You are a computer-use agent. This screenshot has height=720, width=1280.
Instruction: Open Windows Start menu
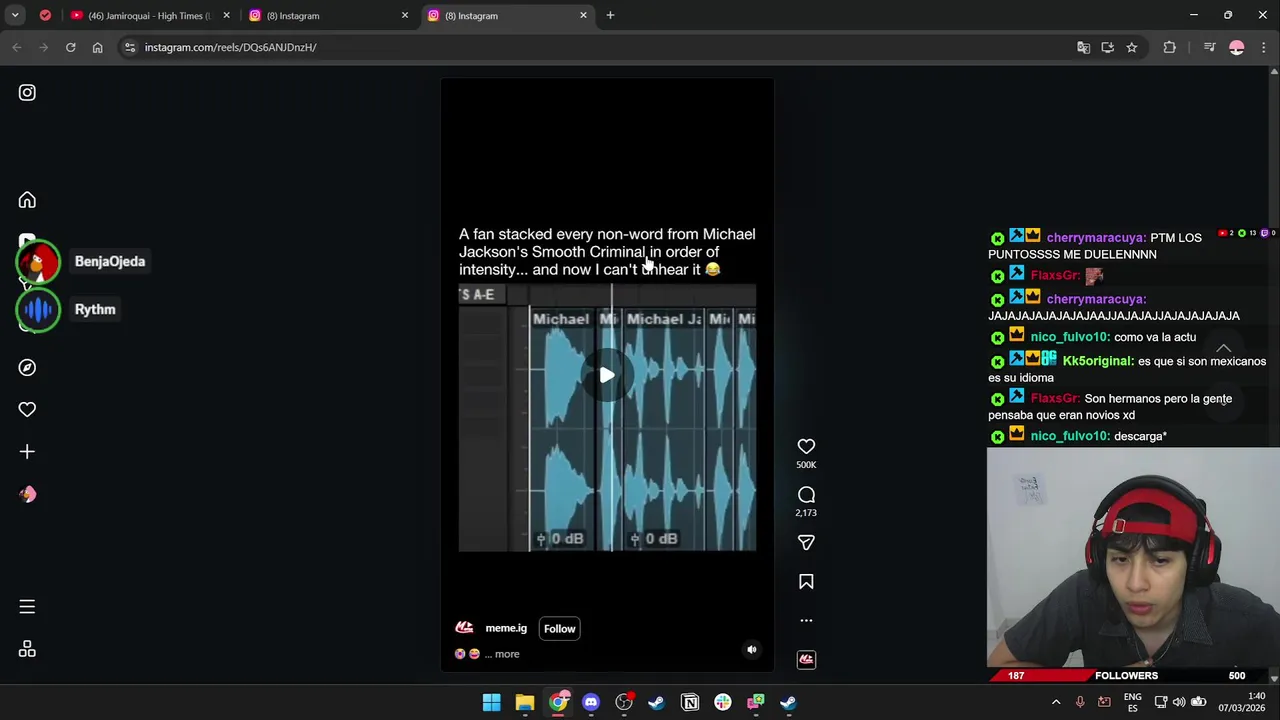(x=492, y=702)
